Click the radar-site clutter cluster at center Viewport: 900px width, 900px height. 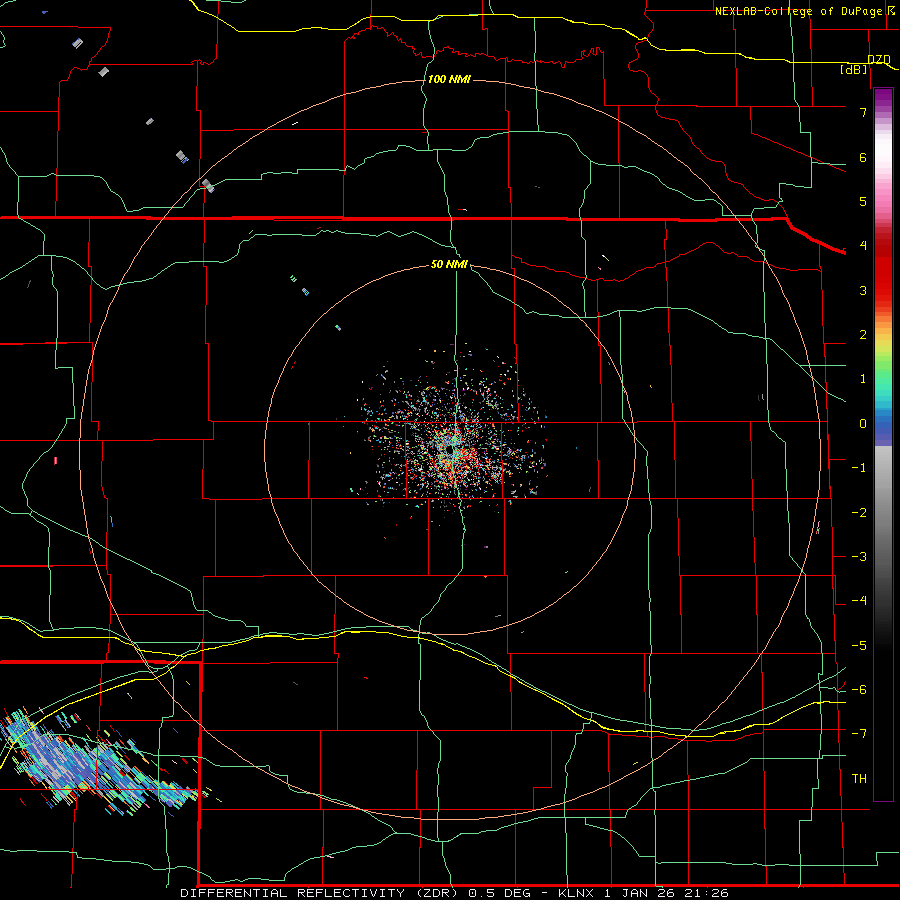(453, 445)
